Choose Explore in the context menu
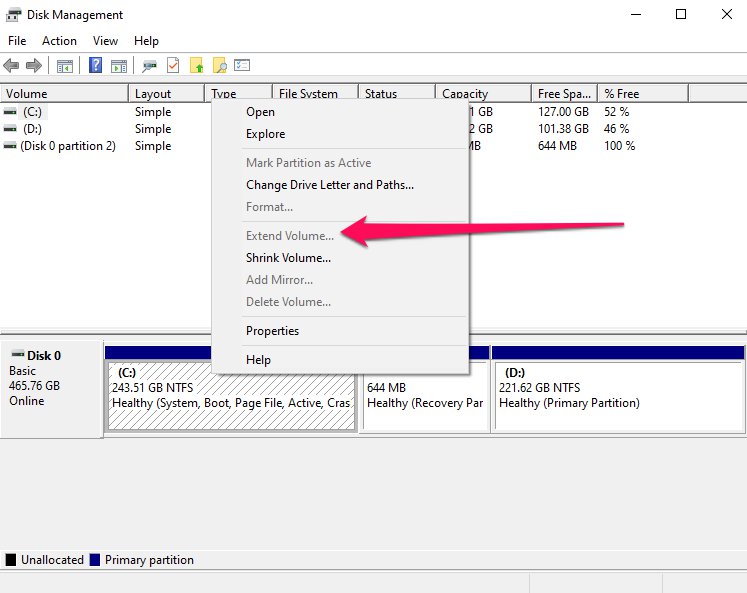The width and height of the screenshot is (747, 593). point(265,134)
